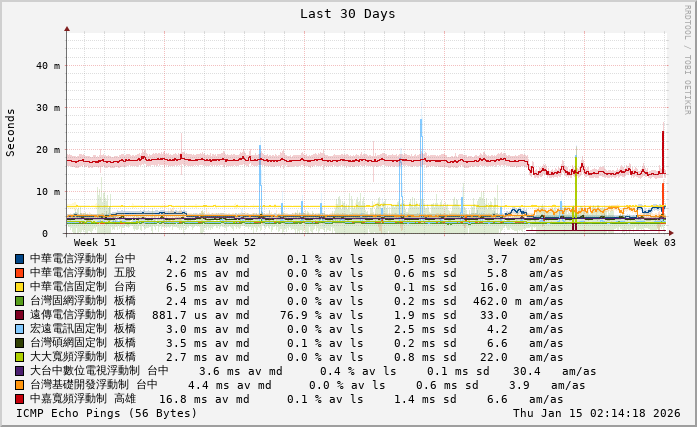Screen dimensions: 697x427
Task: Click the blue swatch for 中華電信浮動制 台中
Action: tap(19, 259)
